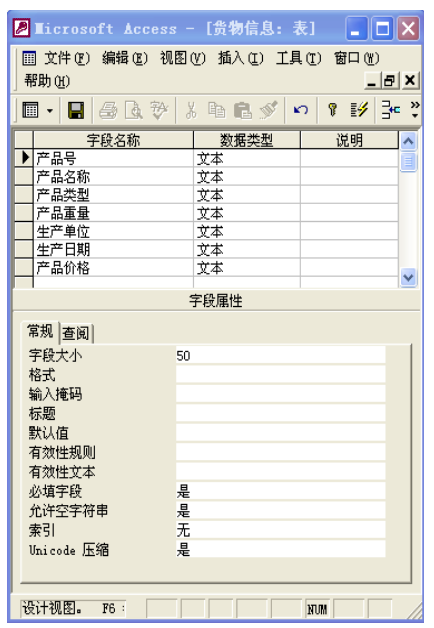Select the 生产日期 field name cell
434x628 pixels.
113,249
